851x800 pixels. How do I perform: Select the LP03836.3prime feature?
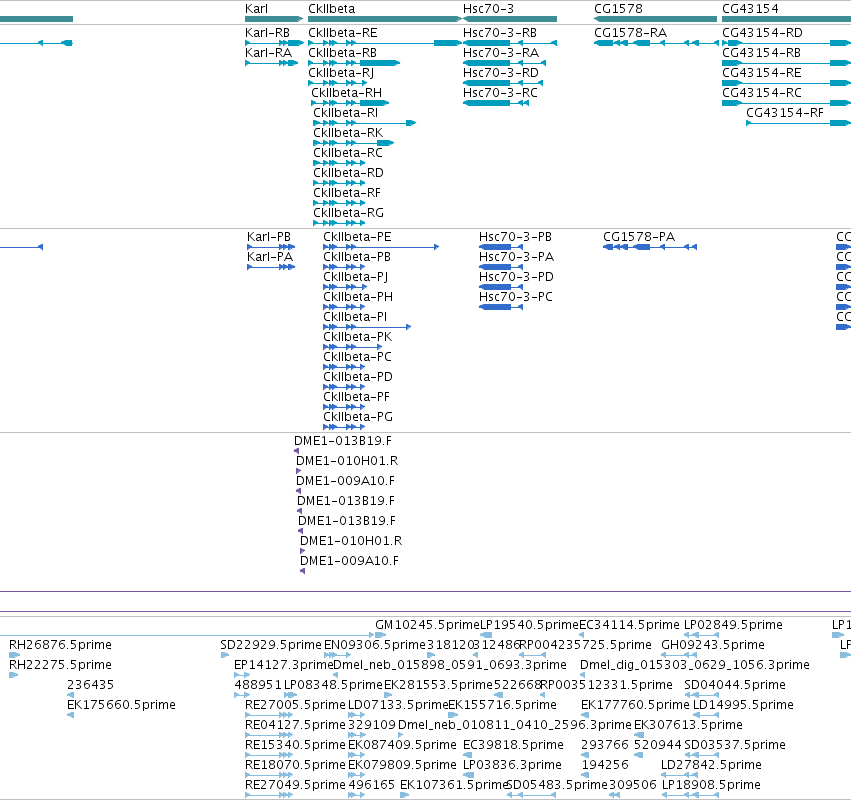(x=512, y=766)
